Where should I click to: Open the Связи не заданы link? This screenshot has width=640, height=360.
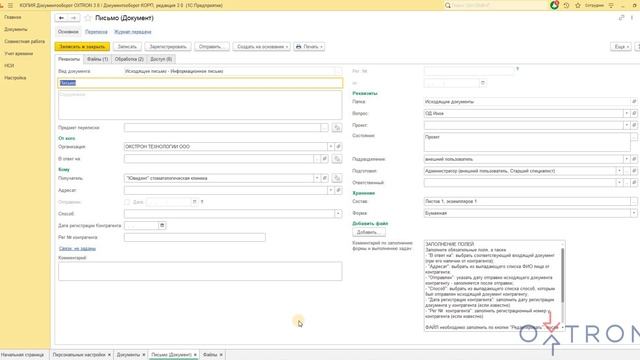(77, 249)
